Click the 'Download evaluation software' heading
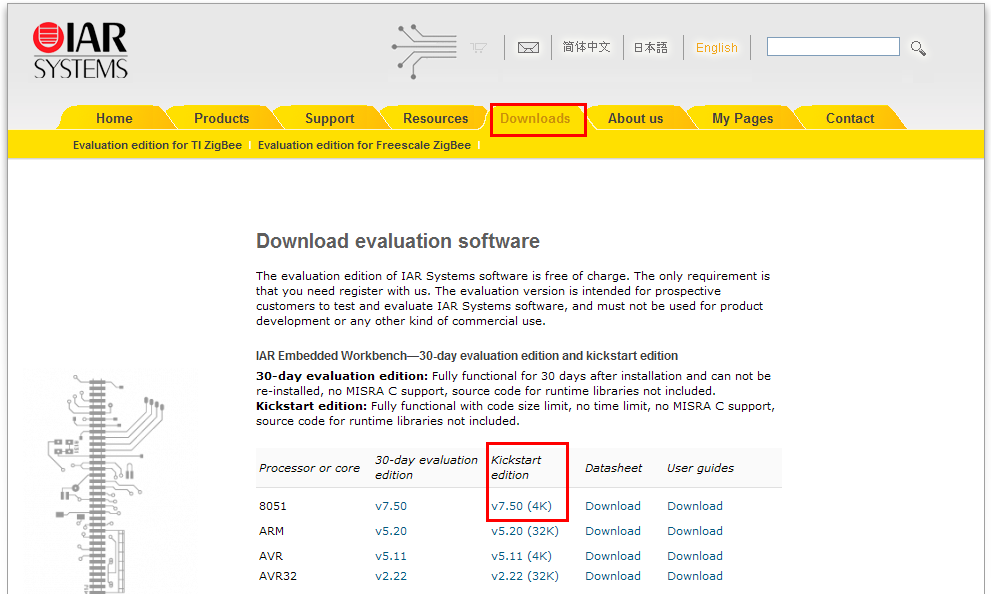 click(x=398, y=241)
